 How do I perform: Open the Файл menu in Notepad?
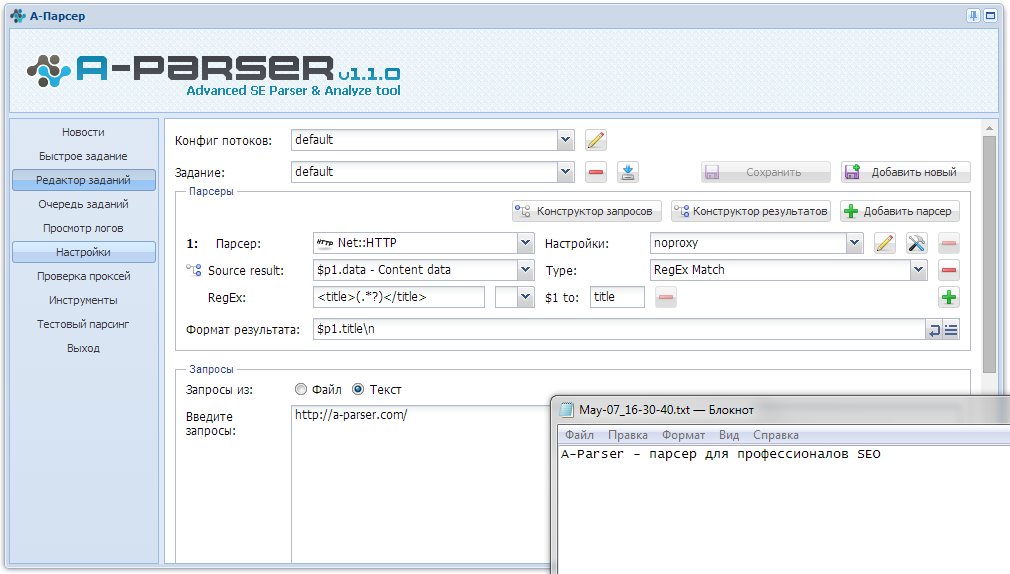click(579, 435)
